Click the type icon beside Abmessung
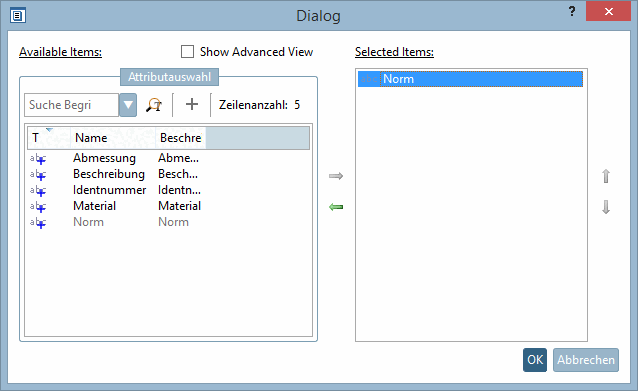638x391 pixels. coord(38,159)
